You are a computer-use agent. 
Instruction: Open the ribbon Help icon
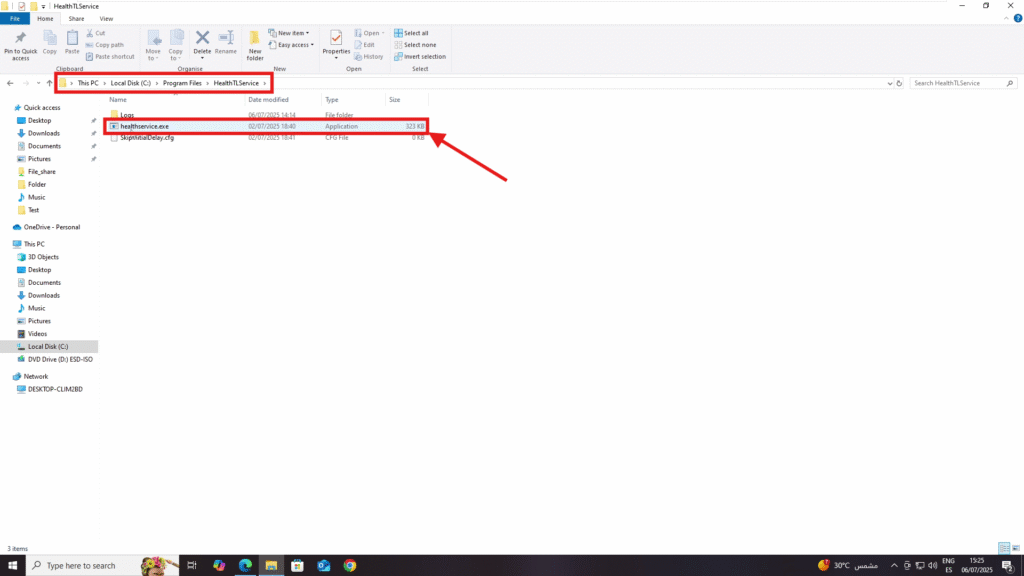click(1017, 19)
